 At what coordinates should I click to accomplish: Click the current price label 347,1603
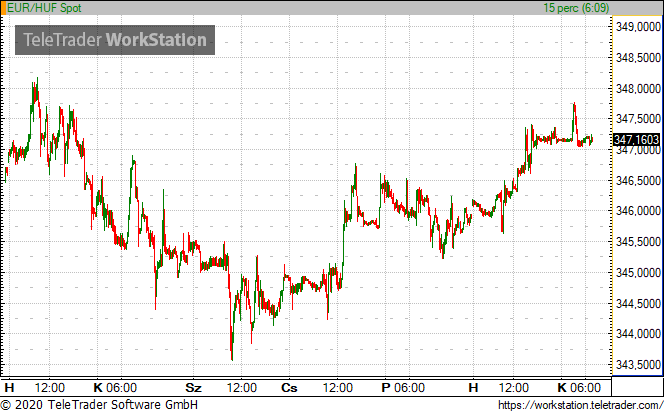coord(636,139)
